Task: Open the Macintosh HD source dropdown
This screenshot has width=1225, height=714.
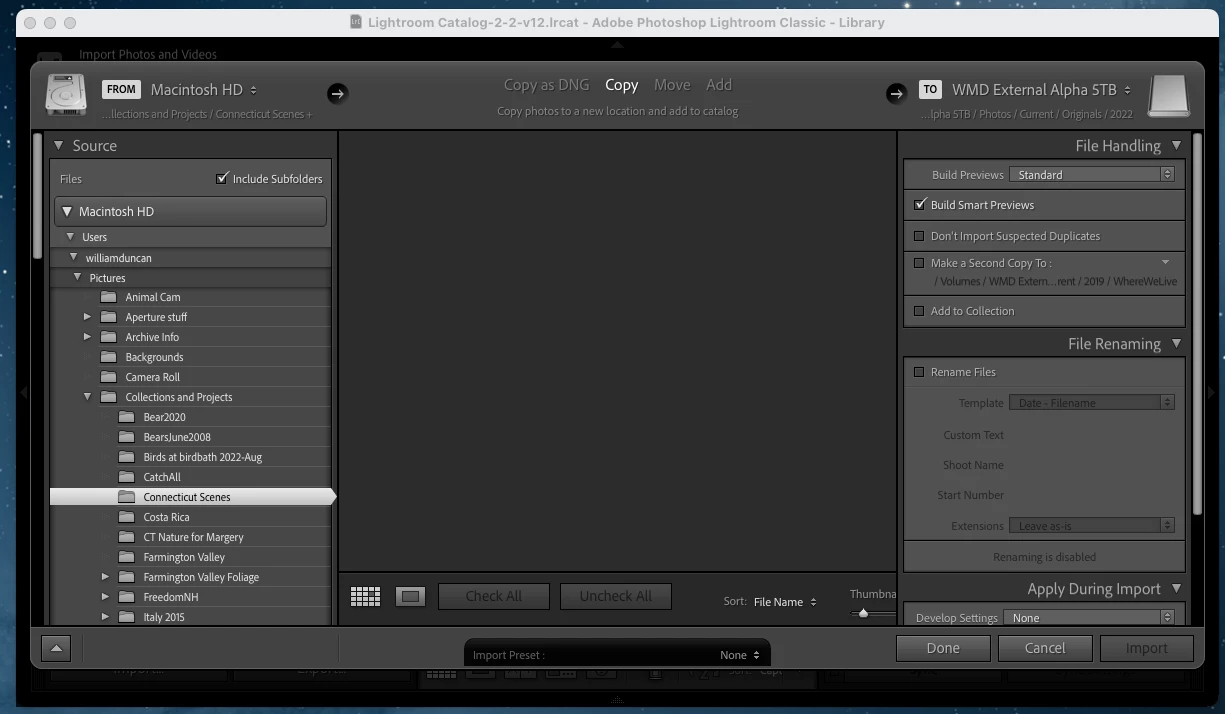Action: pyautogui.click(x=204, y=90)
